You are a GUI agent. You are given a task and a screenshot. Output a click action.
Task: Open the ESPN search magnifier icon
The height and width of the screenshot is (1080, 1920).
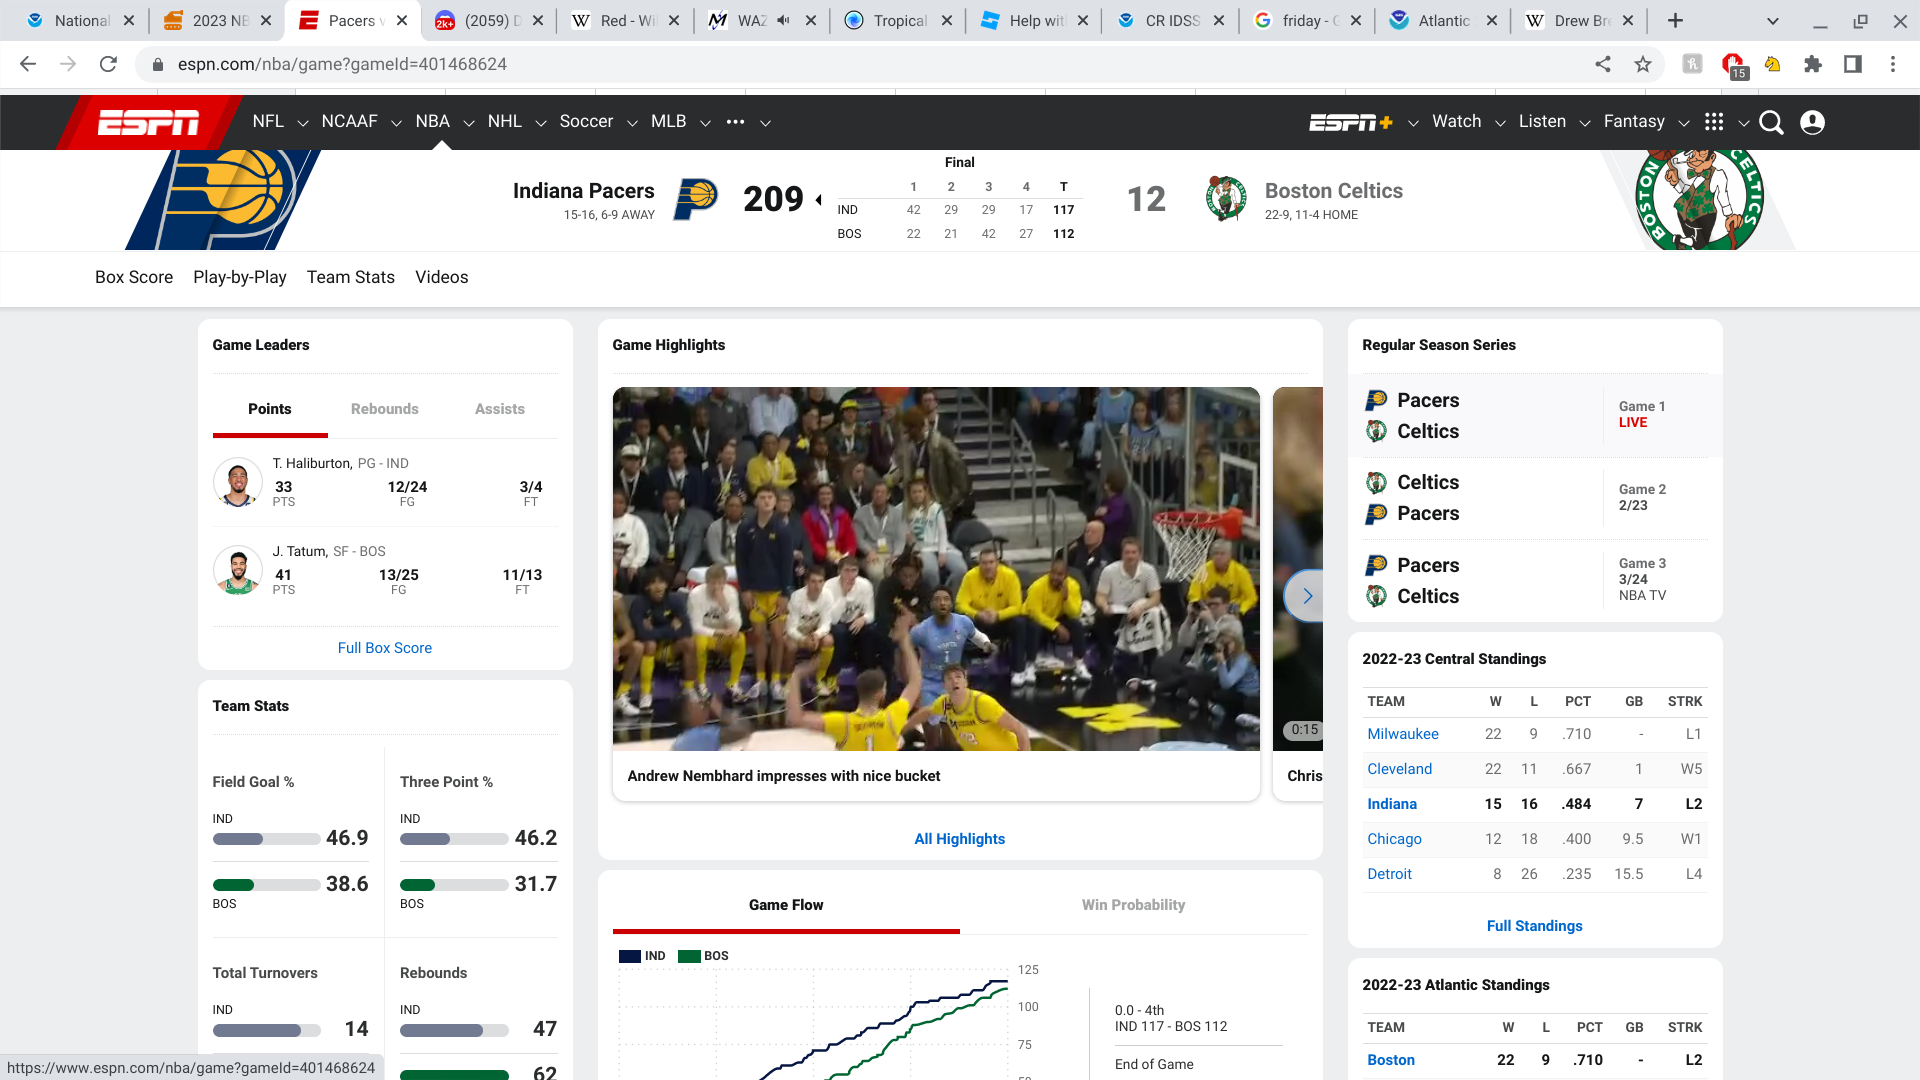point(1771,122)
